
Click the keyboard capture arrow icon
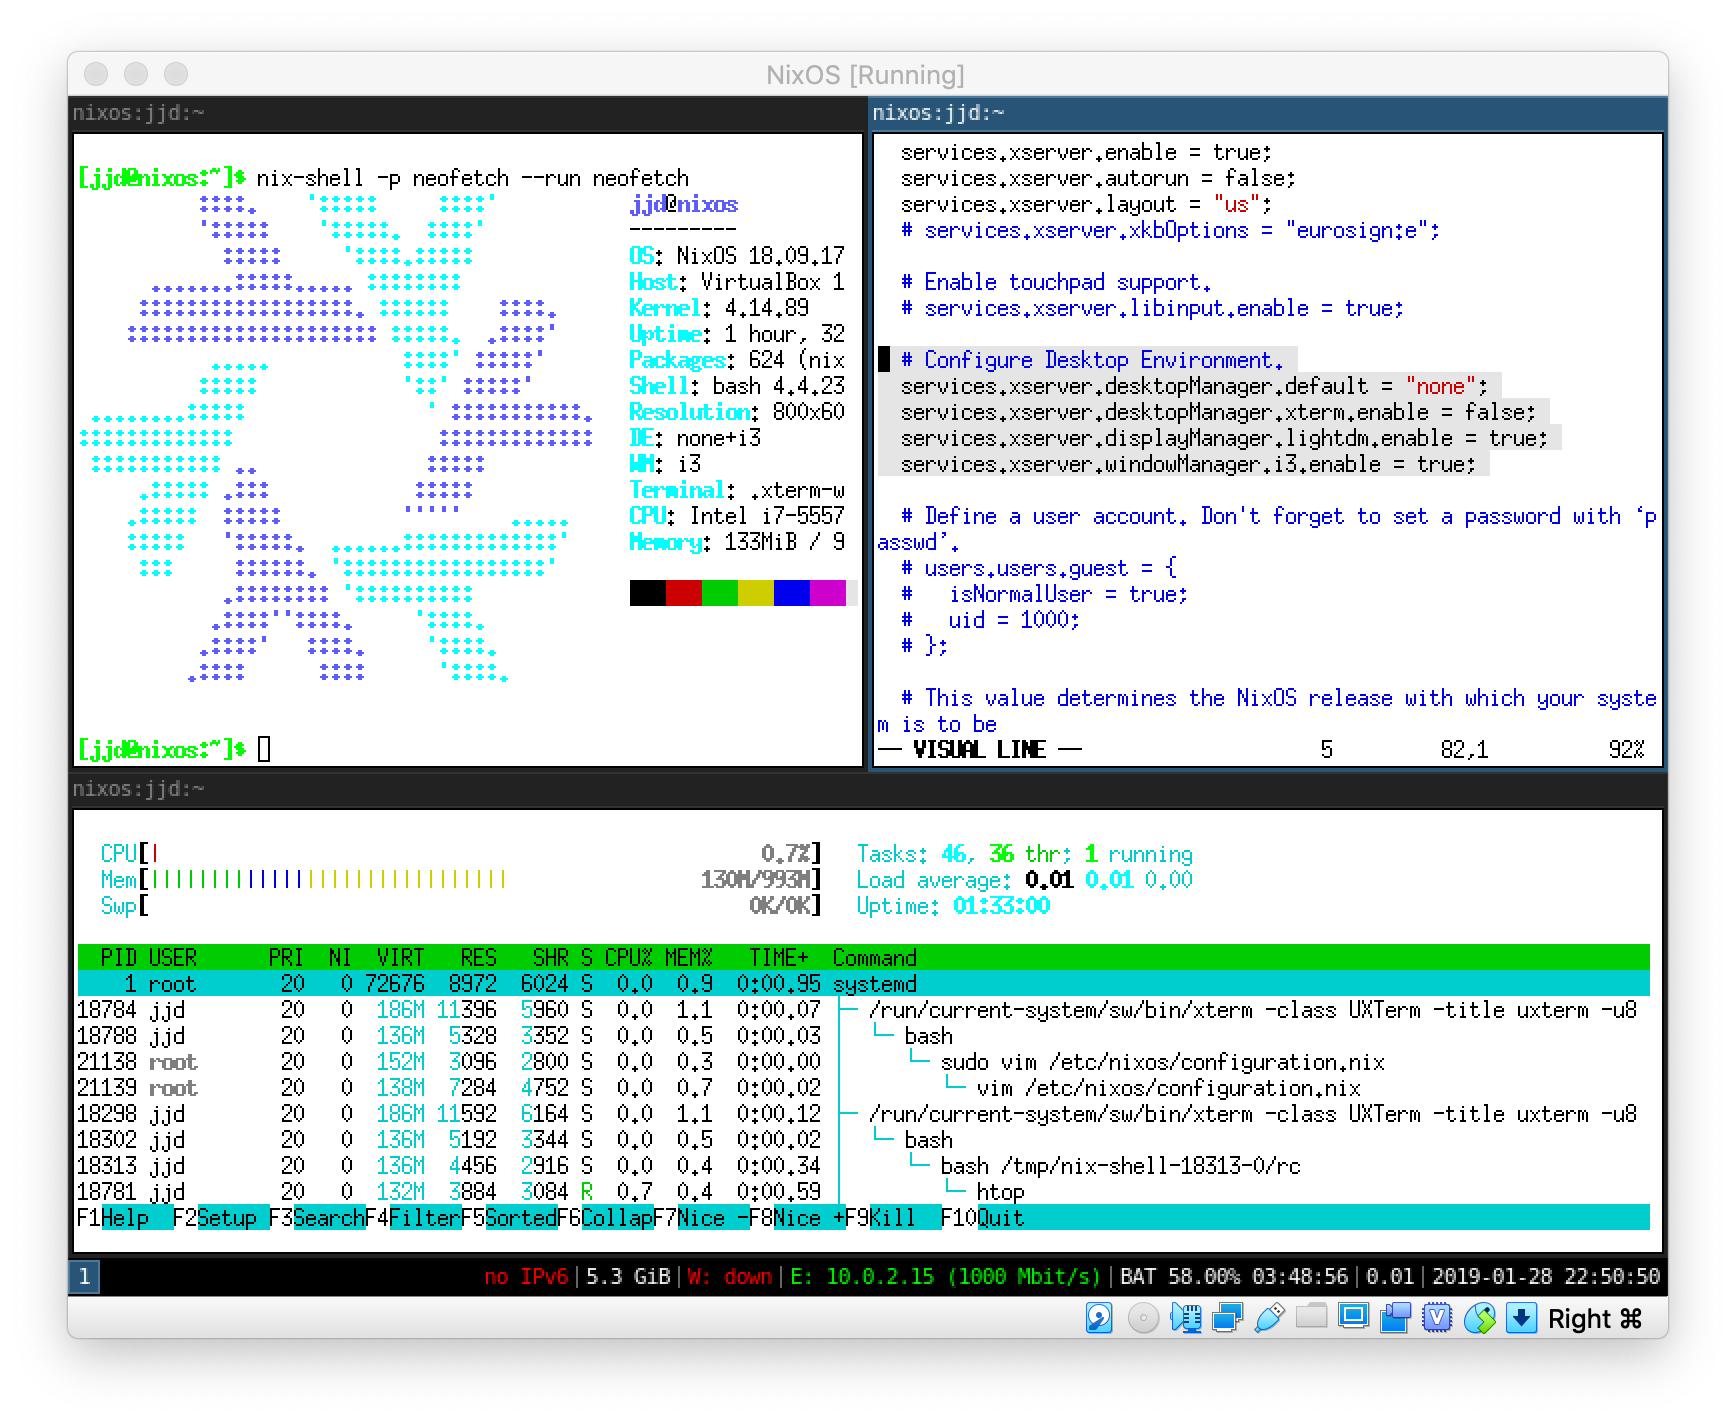[1521, 1318]
